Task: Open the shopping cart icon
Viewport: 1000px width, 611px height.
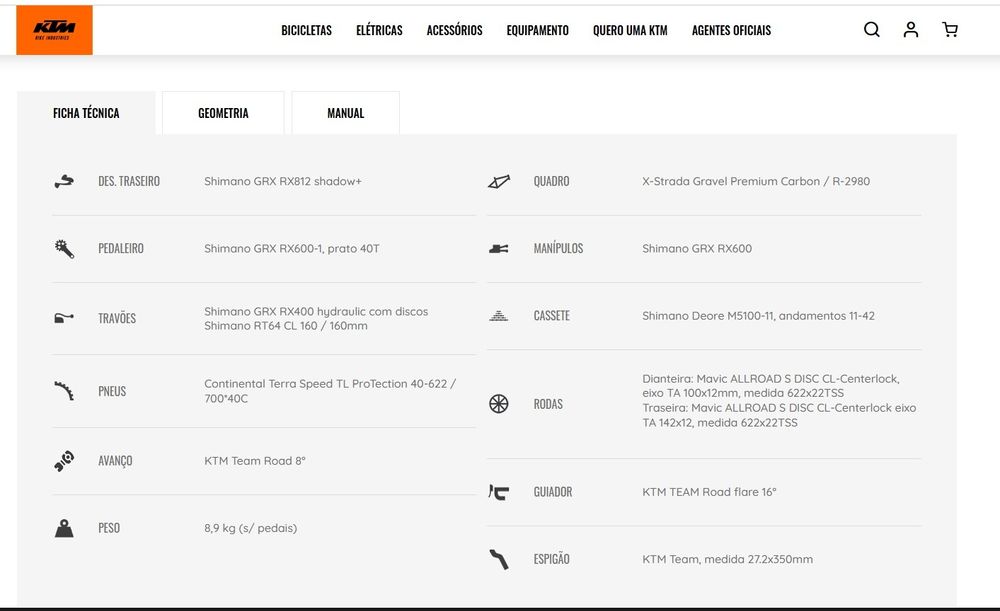Action: pyautogui.click(x=950, y=29)
